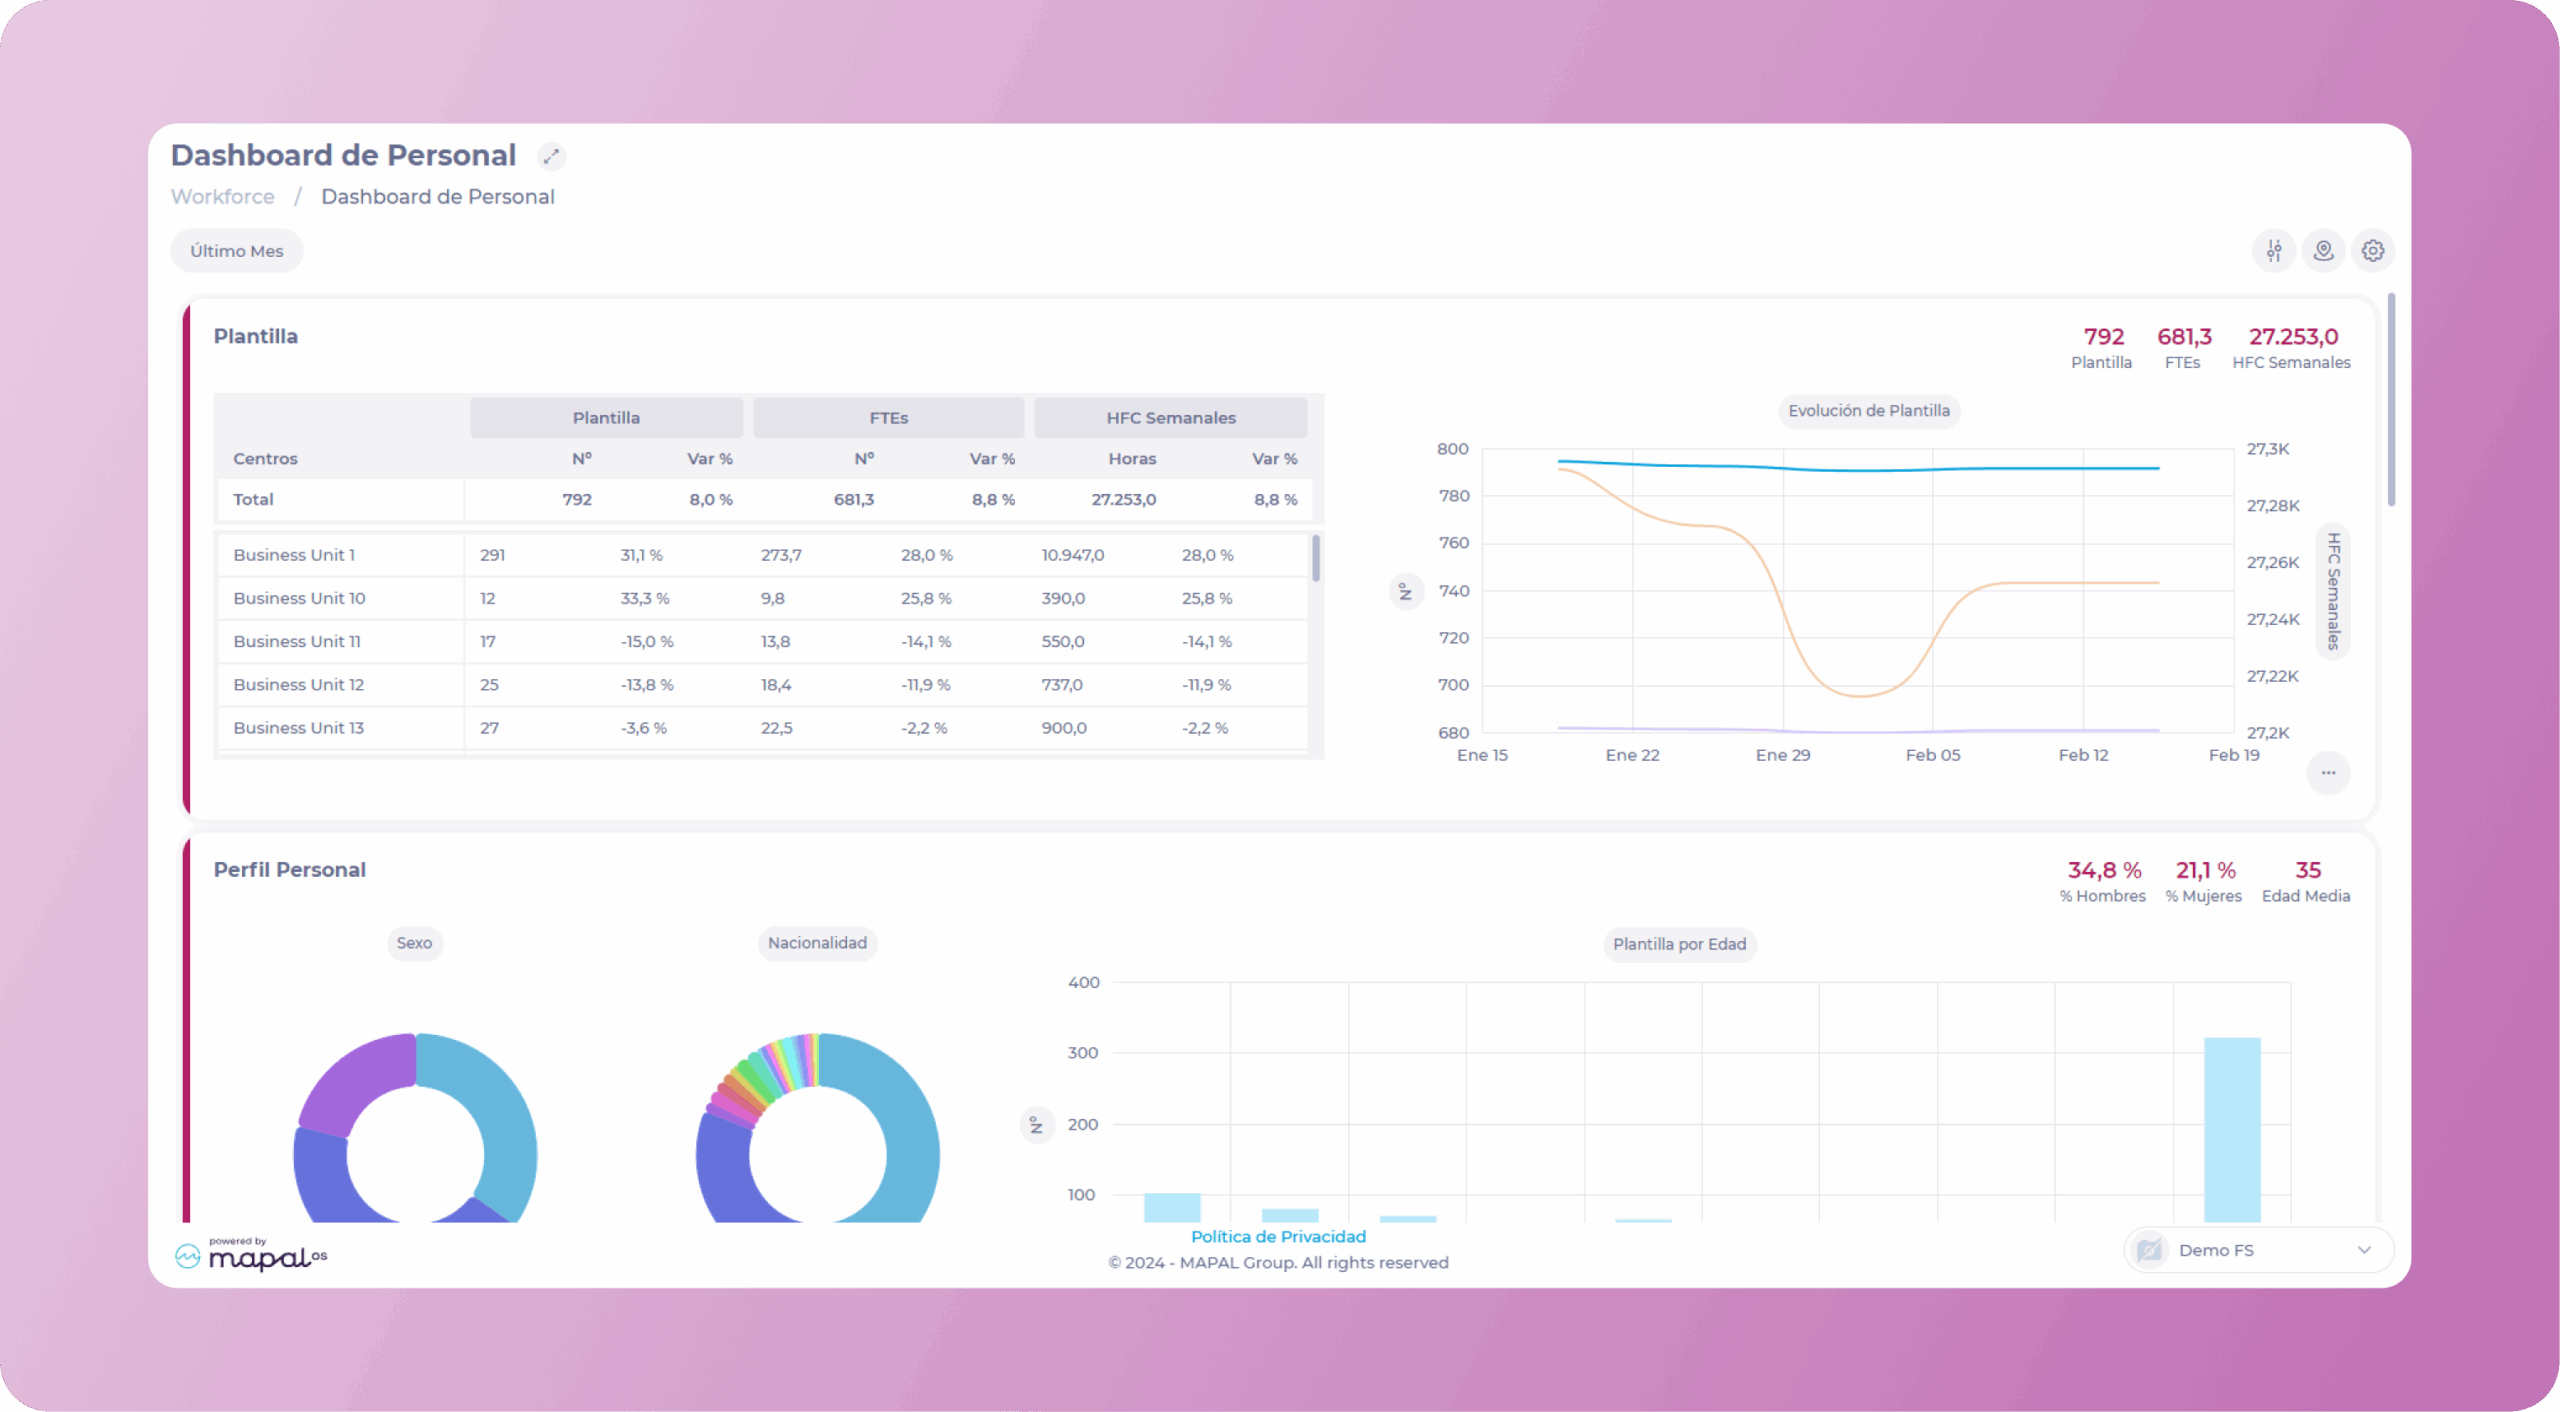
Task: Select the Plantilla column group header
Action: [606, 418]
